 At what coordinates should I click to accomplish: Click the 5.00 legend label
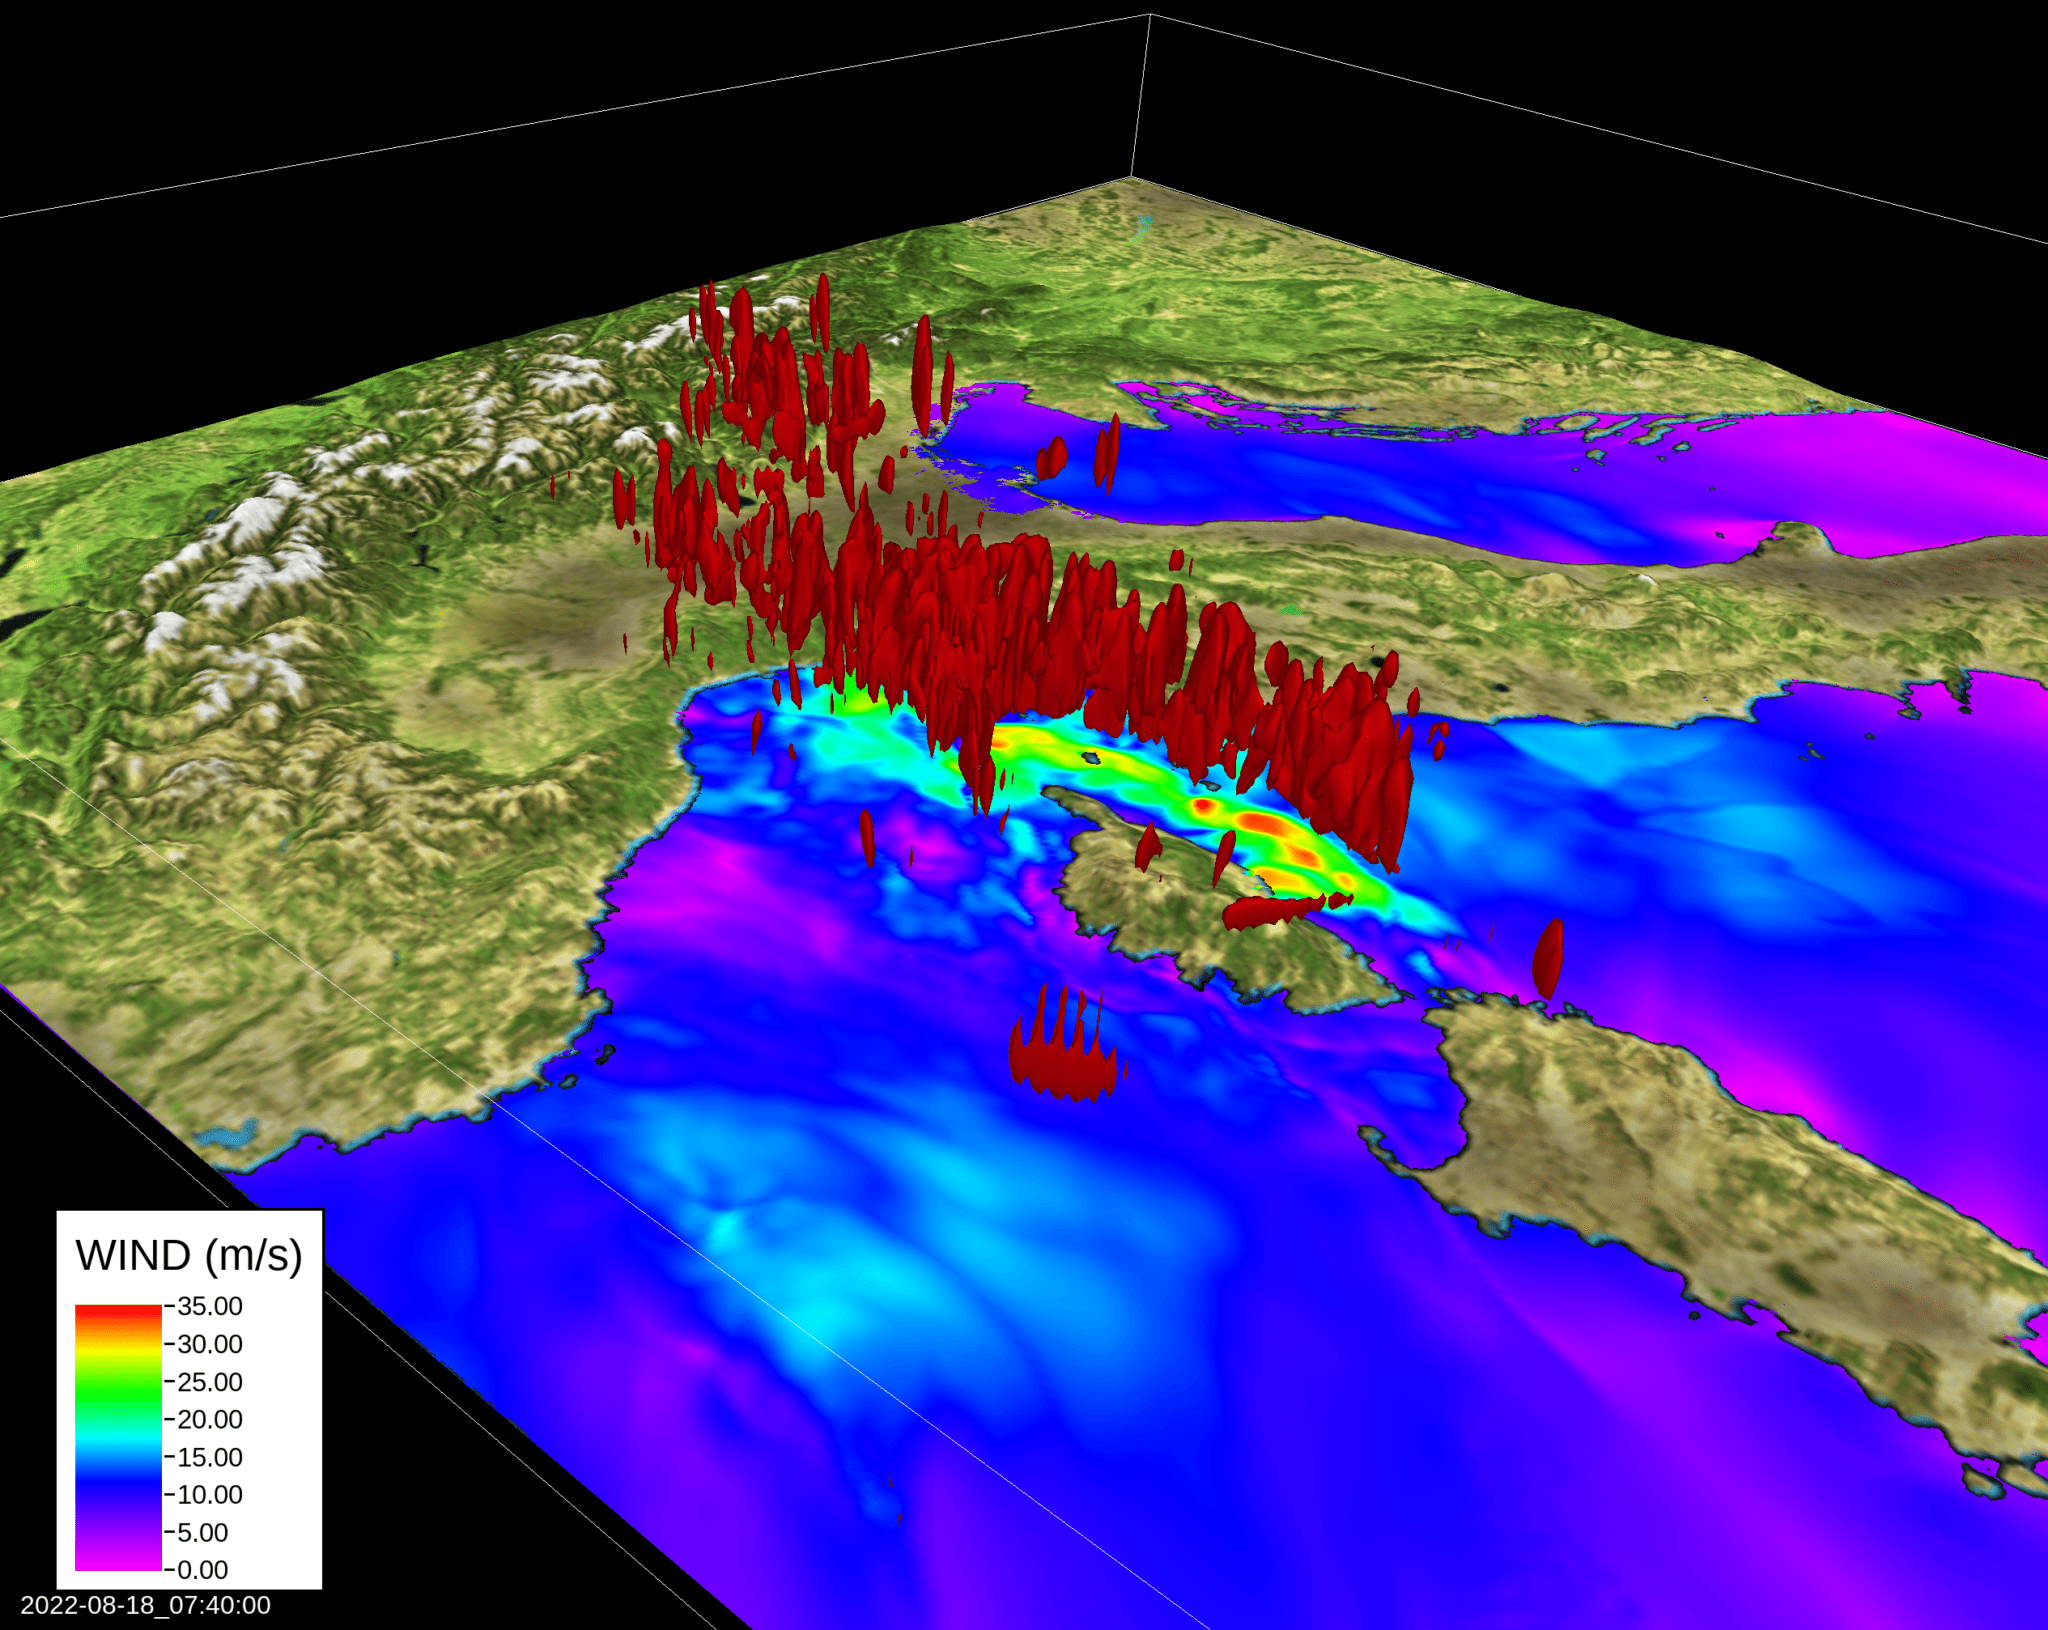click(202, 1532)
